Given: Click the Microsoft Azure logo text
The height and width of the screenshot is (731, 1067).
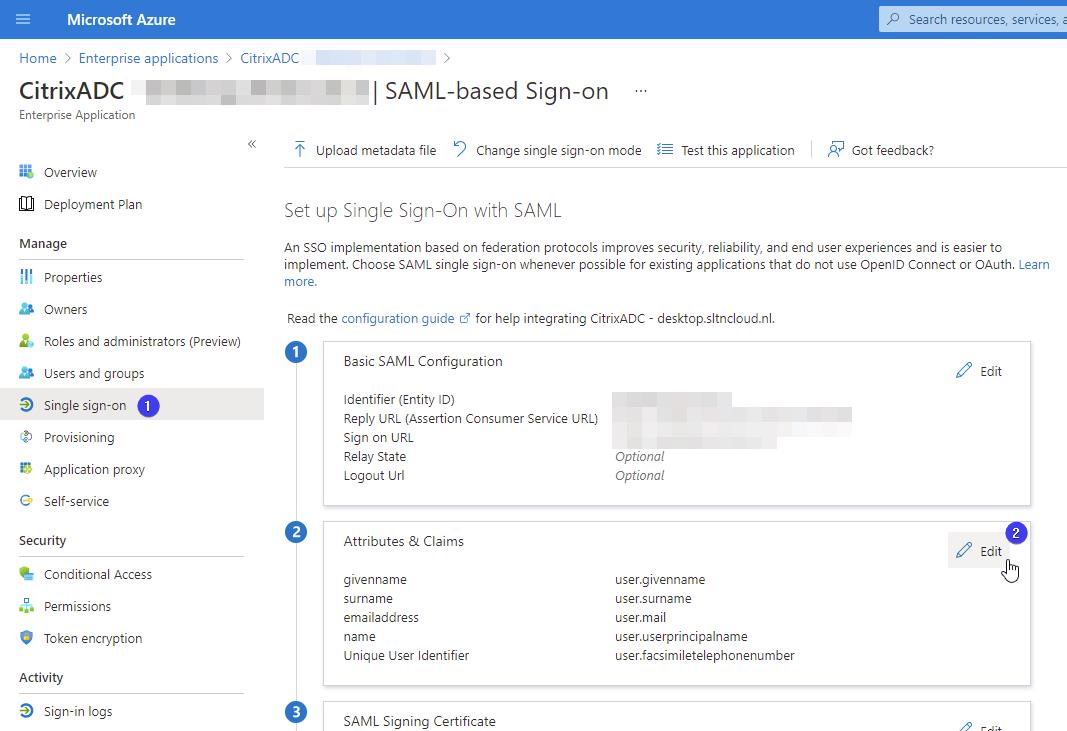Looking at the screenshot, I should pyautogui.click(x=121, y=19).
